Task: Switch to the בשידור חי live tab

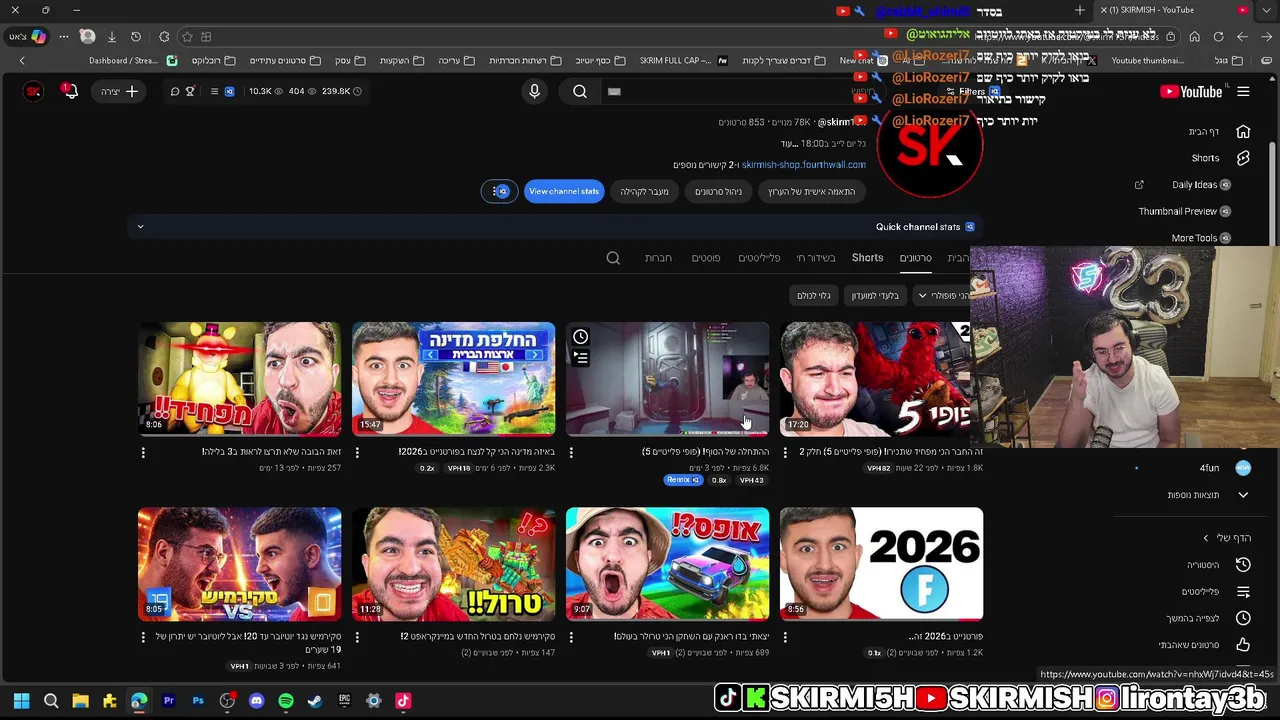Action: (816, 258)
